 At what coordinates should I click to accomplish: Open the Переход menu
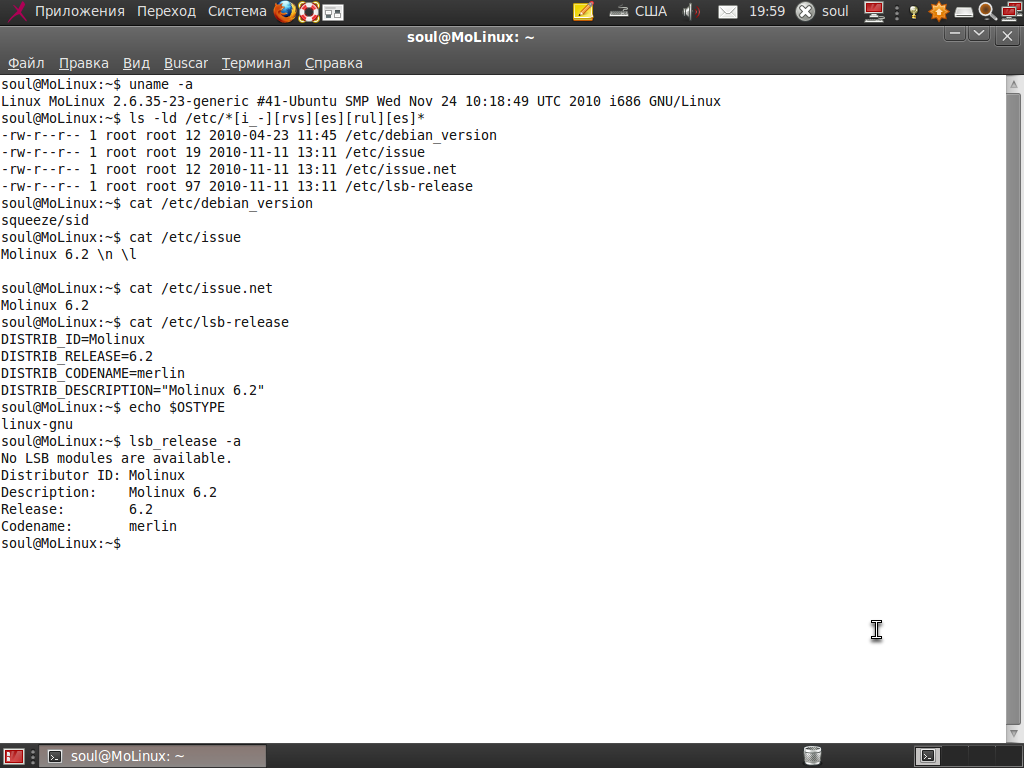coord(166,12)
